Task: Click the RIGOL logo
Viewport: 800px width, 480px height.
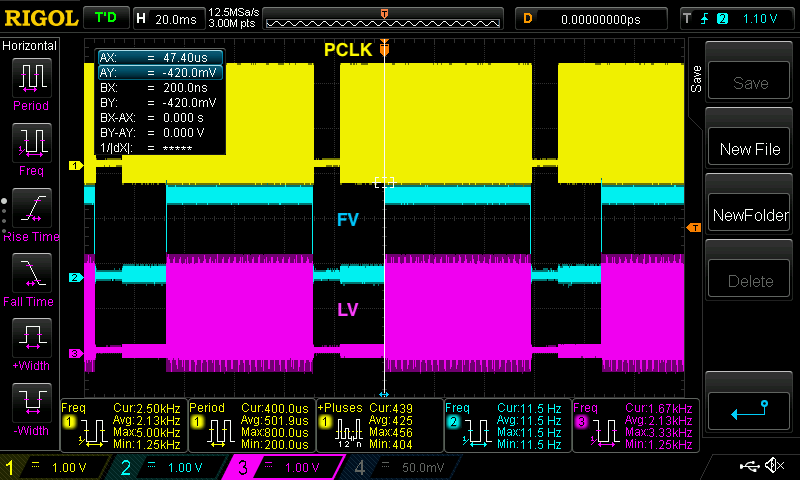Action: [41, 19]
